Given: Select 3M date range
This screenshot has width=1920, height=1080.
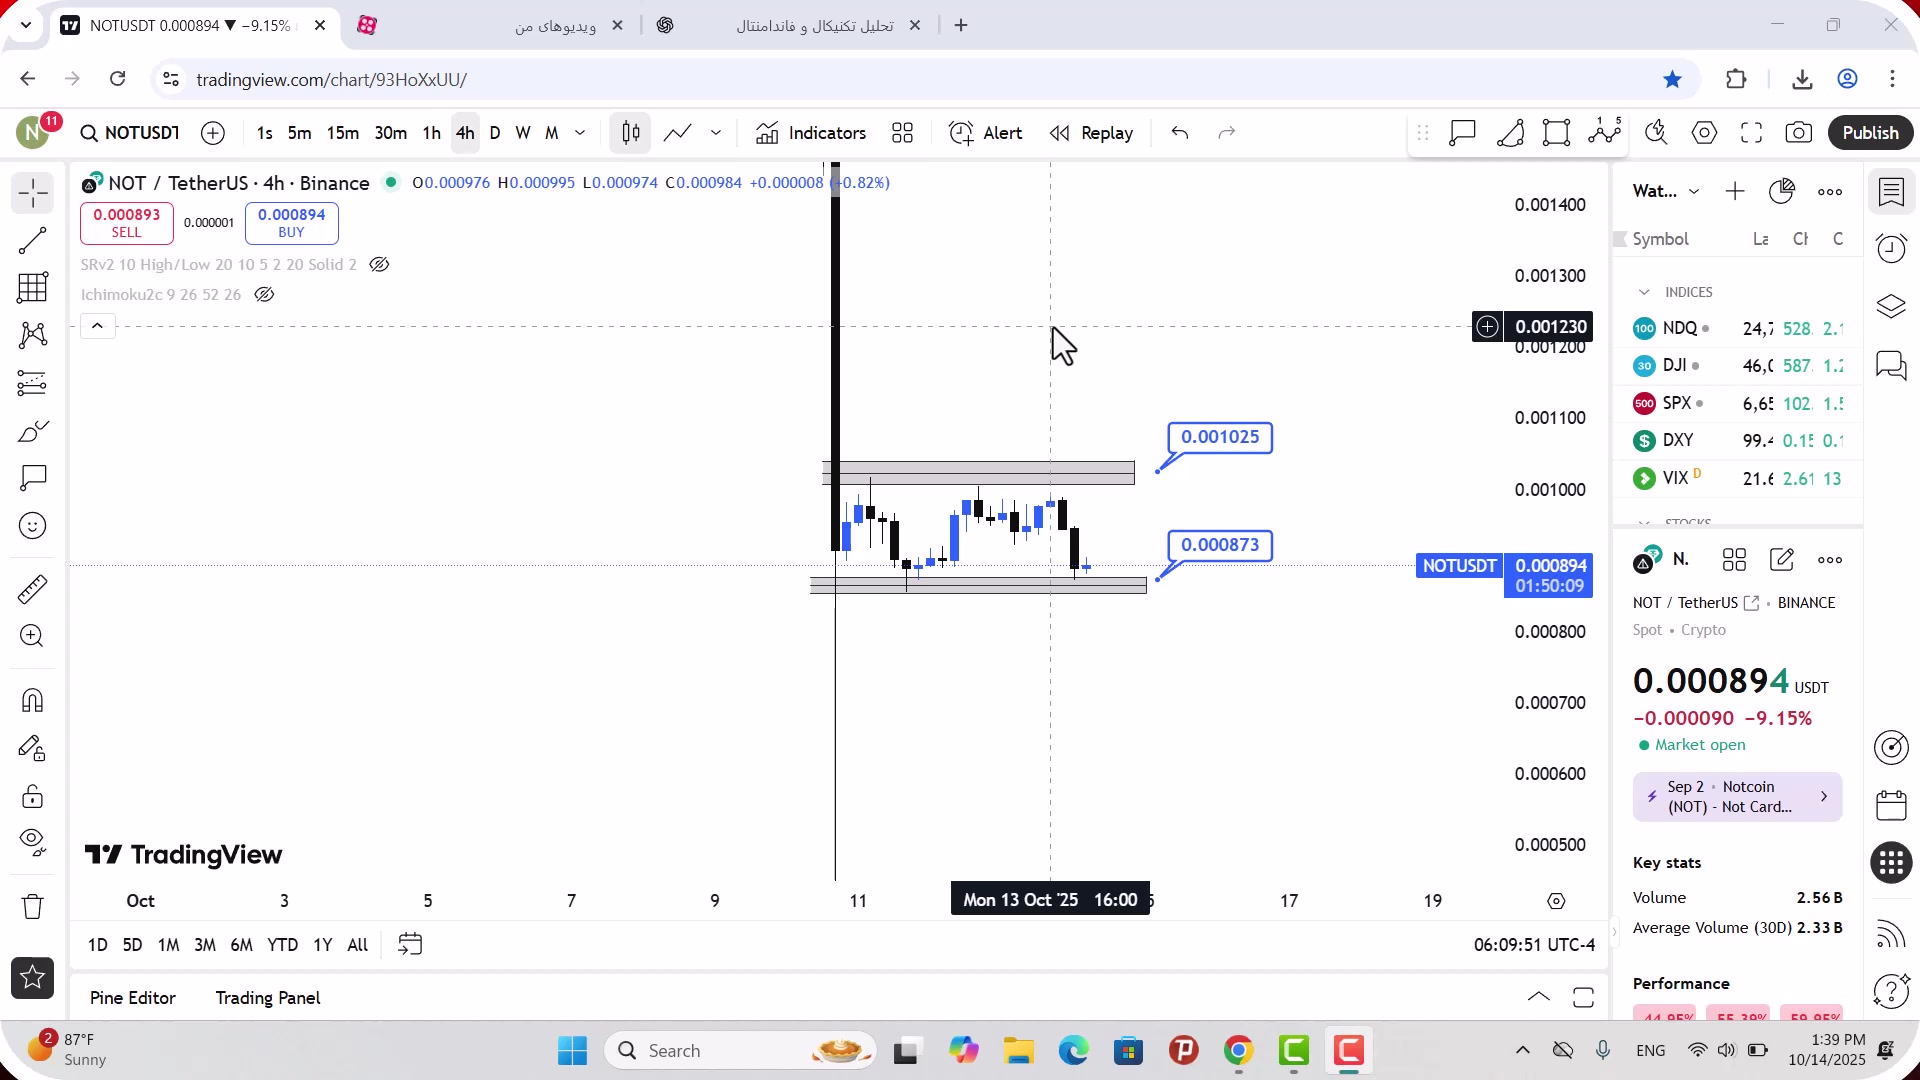Looking at the screenshot, I should 205,945.
